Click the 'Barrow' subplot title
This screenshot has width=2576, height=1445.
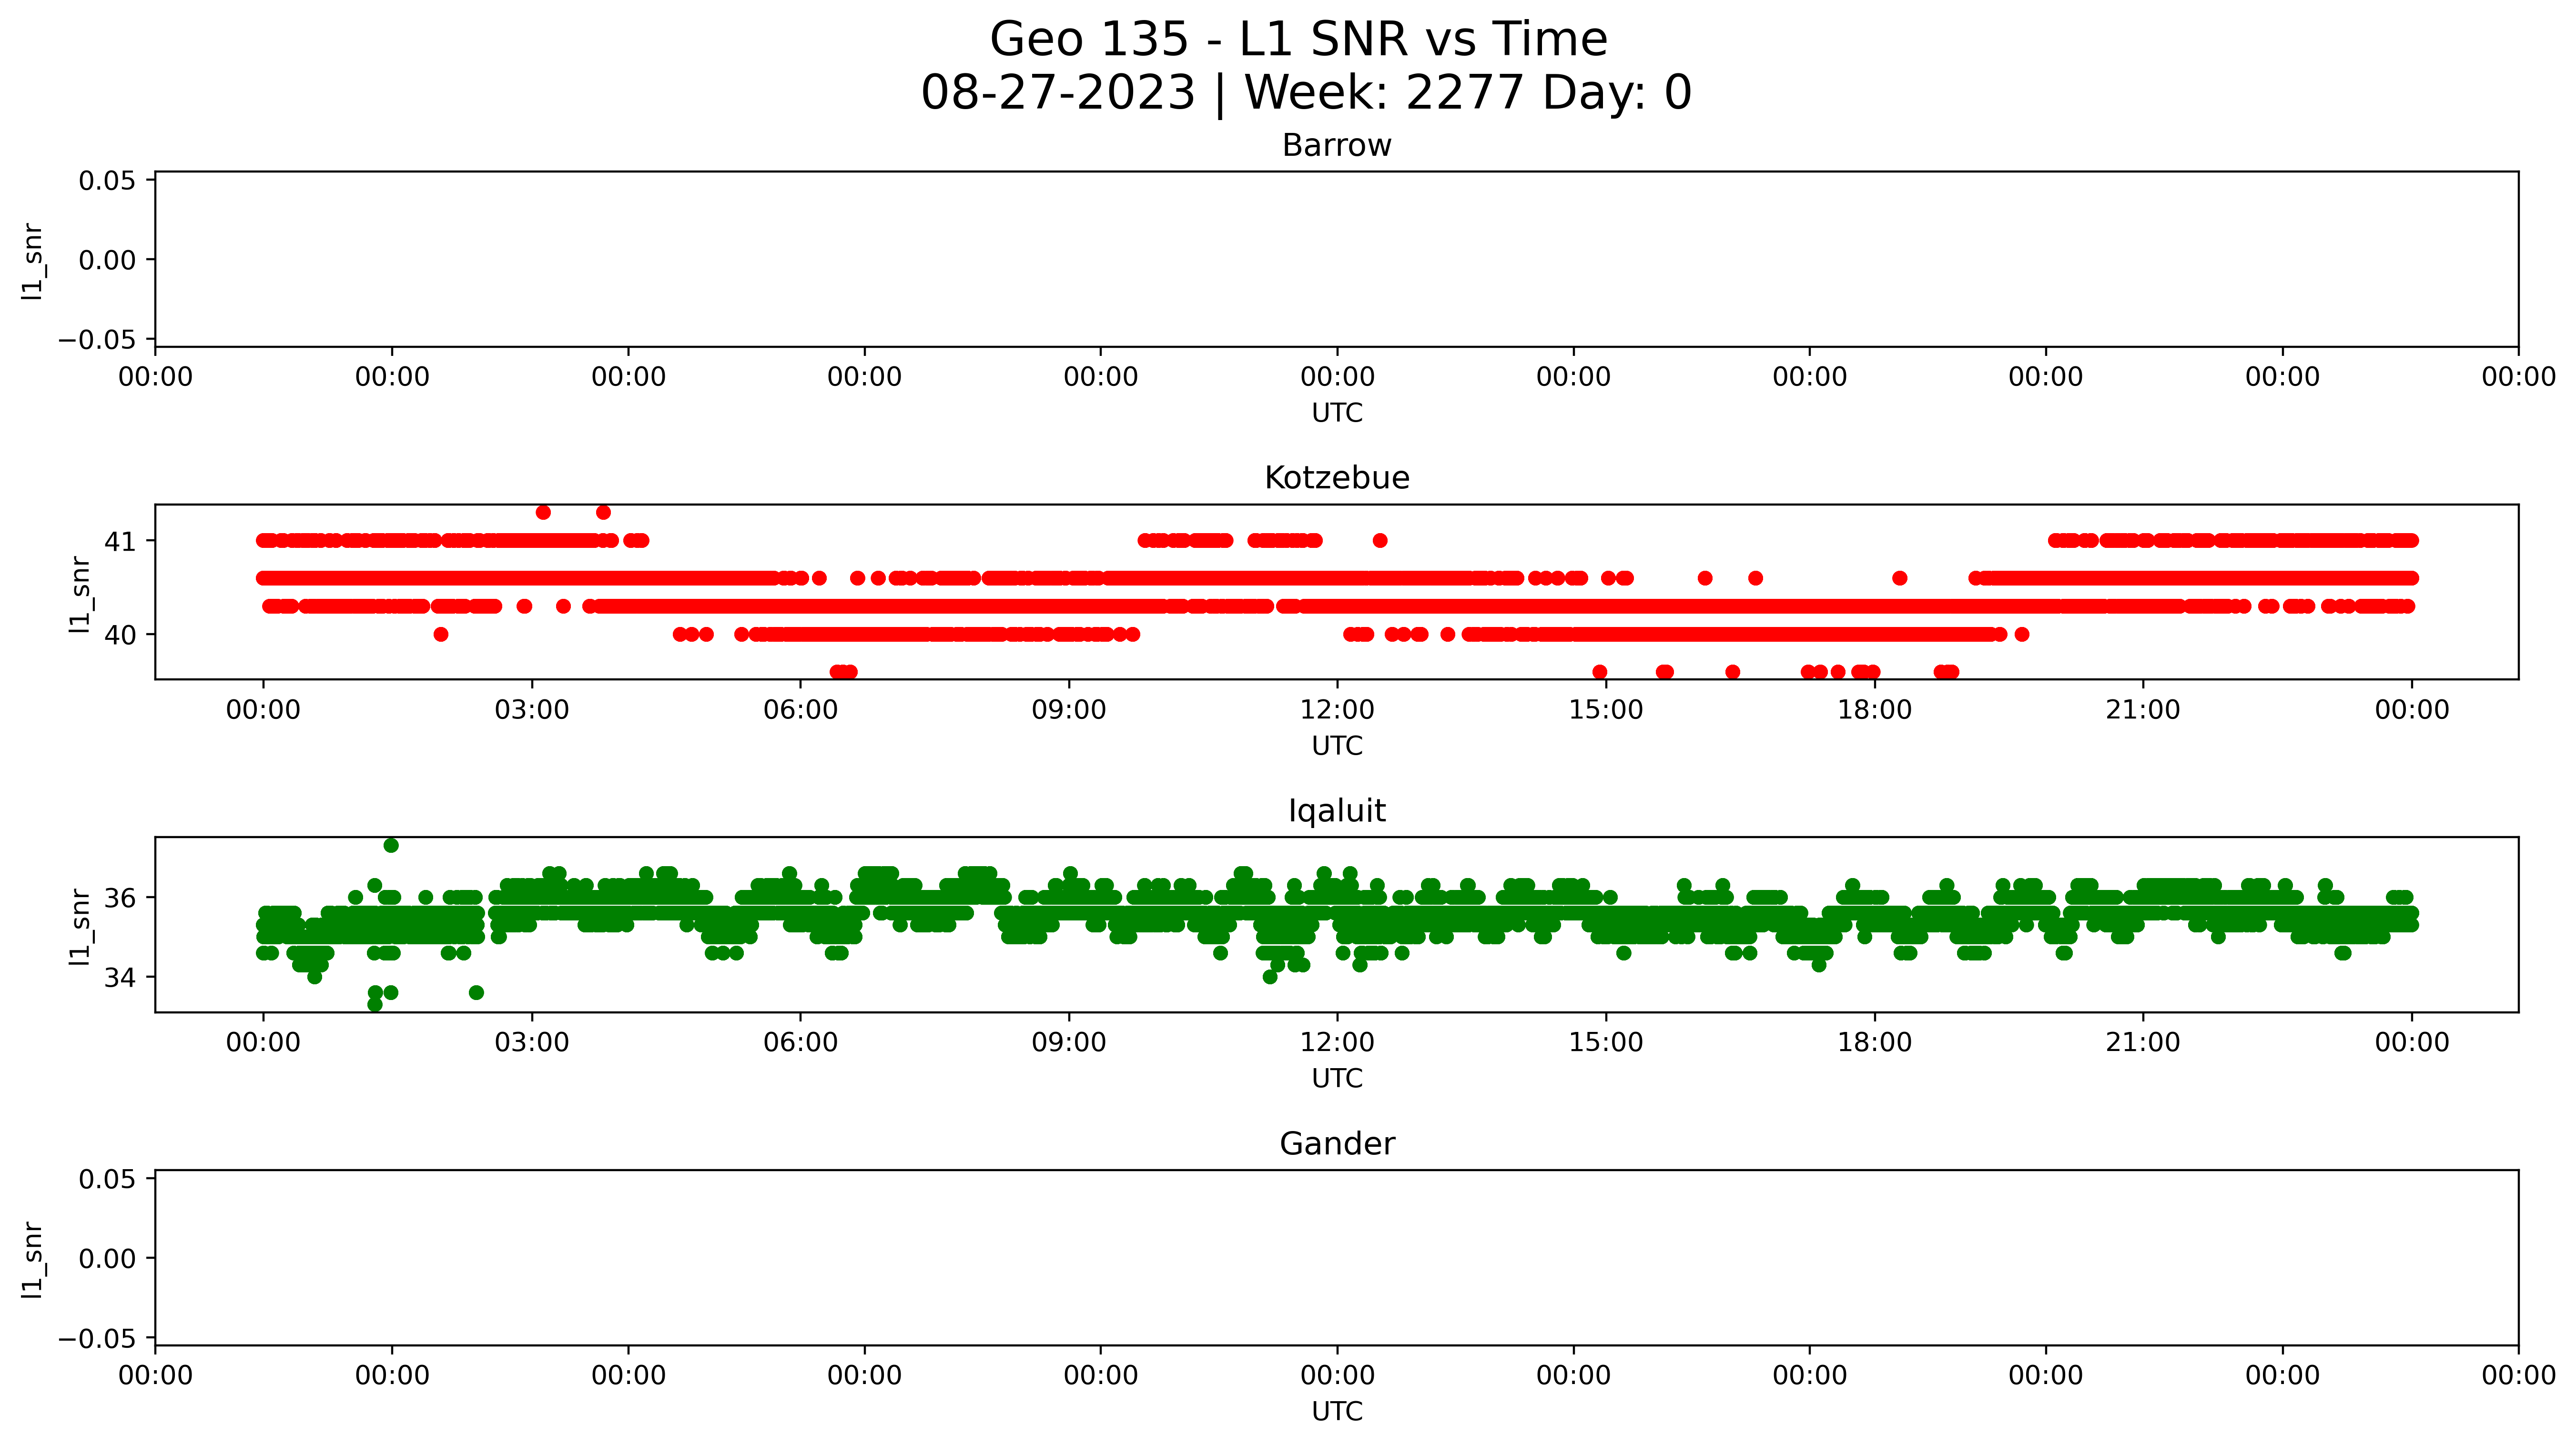tap(1337, 146)
